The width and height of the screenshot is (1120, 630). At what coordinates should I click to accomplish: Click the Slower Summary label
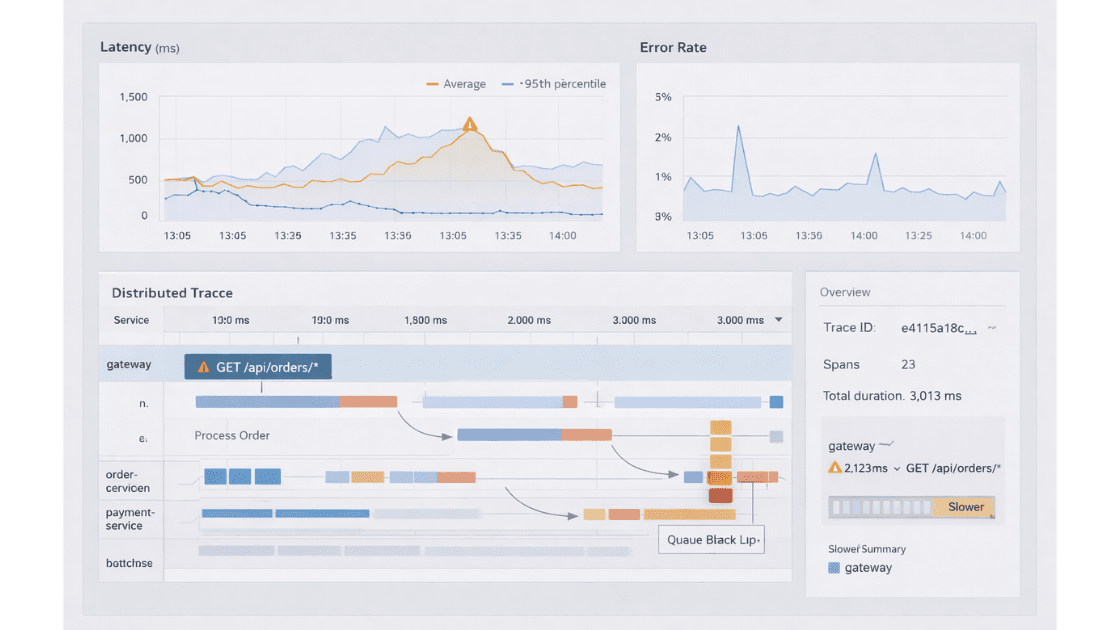click(x=867, y=549)
